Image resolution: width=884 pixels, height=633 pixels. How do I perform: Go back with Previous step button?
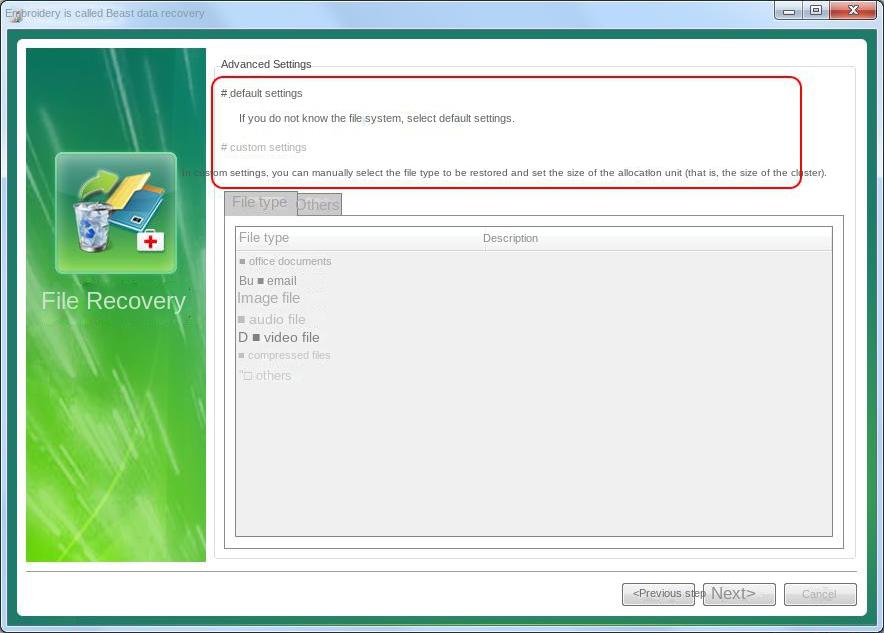[658, 594]
